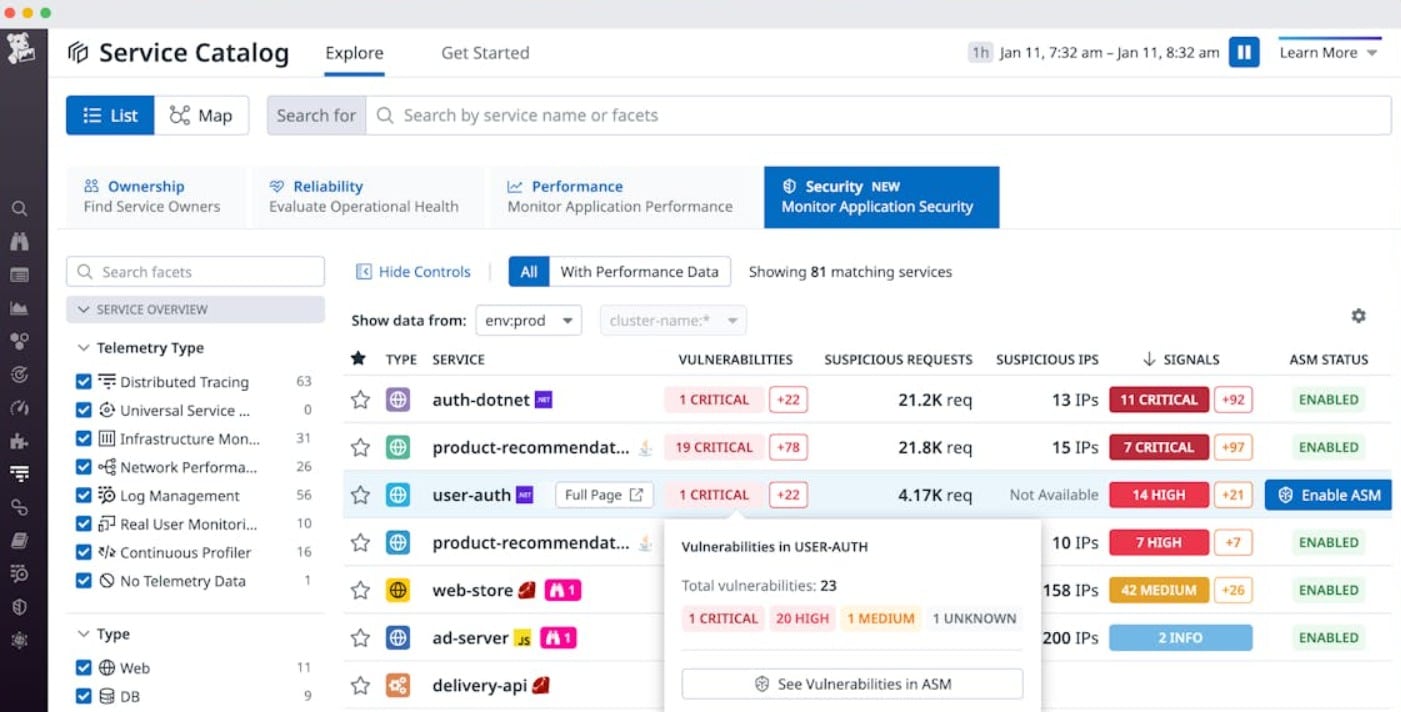Select the highlighted Service Catalog sidebar icon

click(20, 472)
